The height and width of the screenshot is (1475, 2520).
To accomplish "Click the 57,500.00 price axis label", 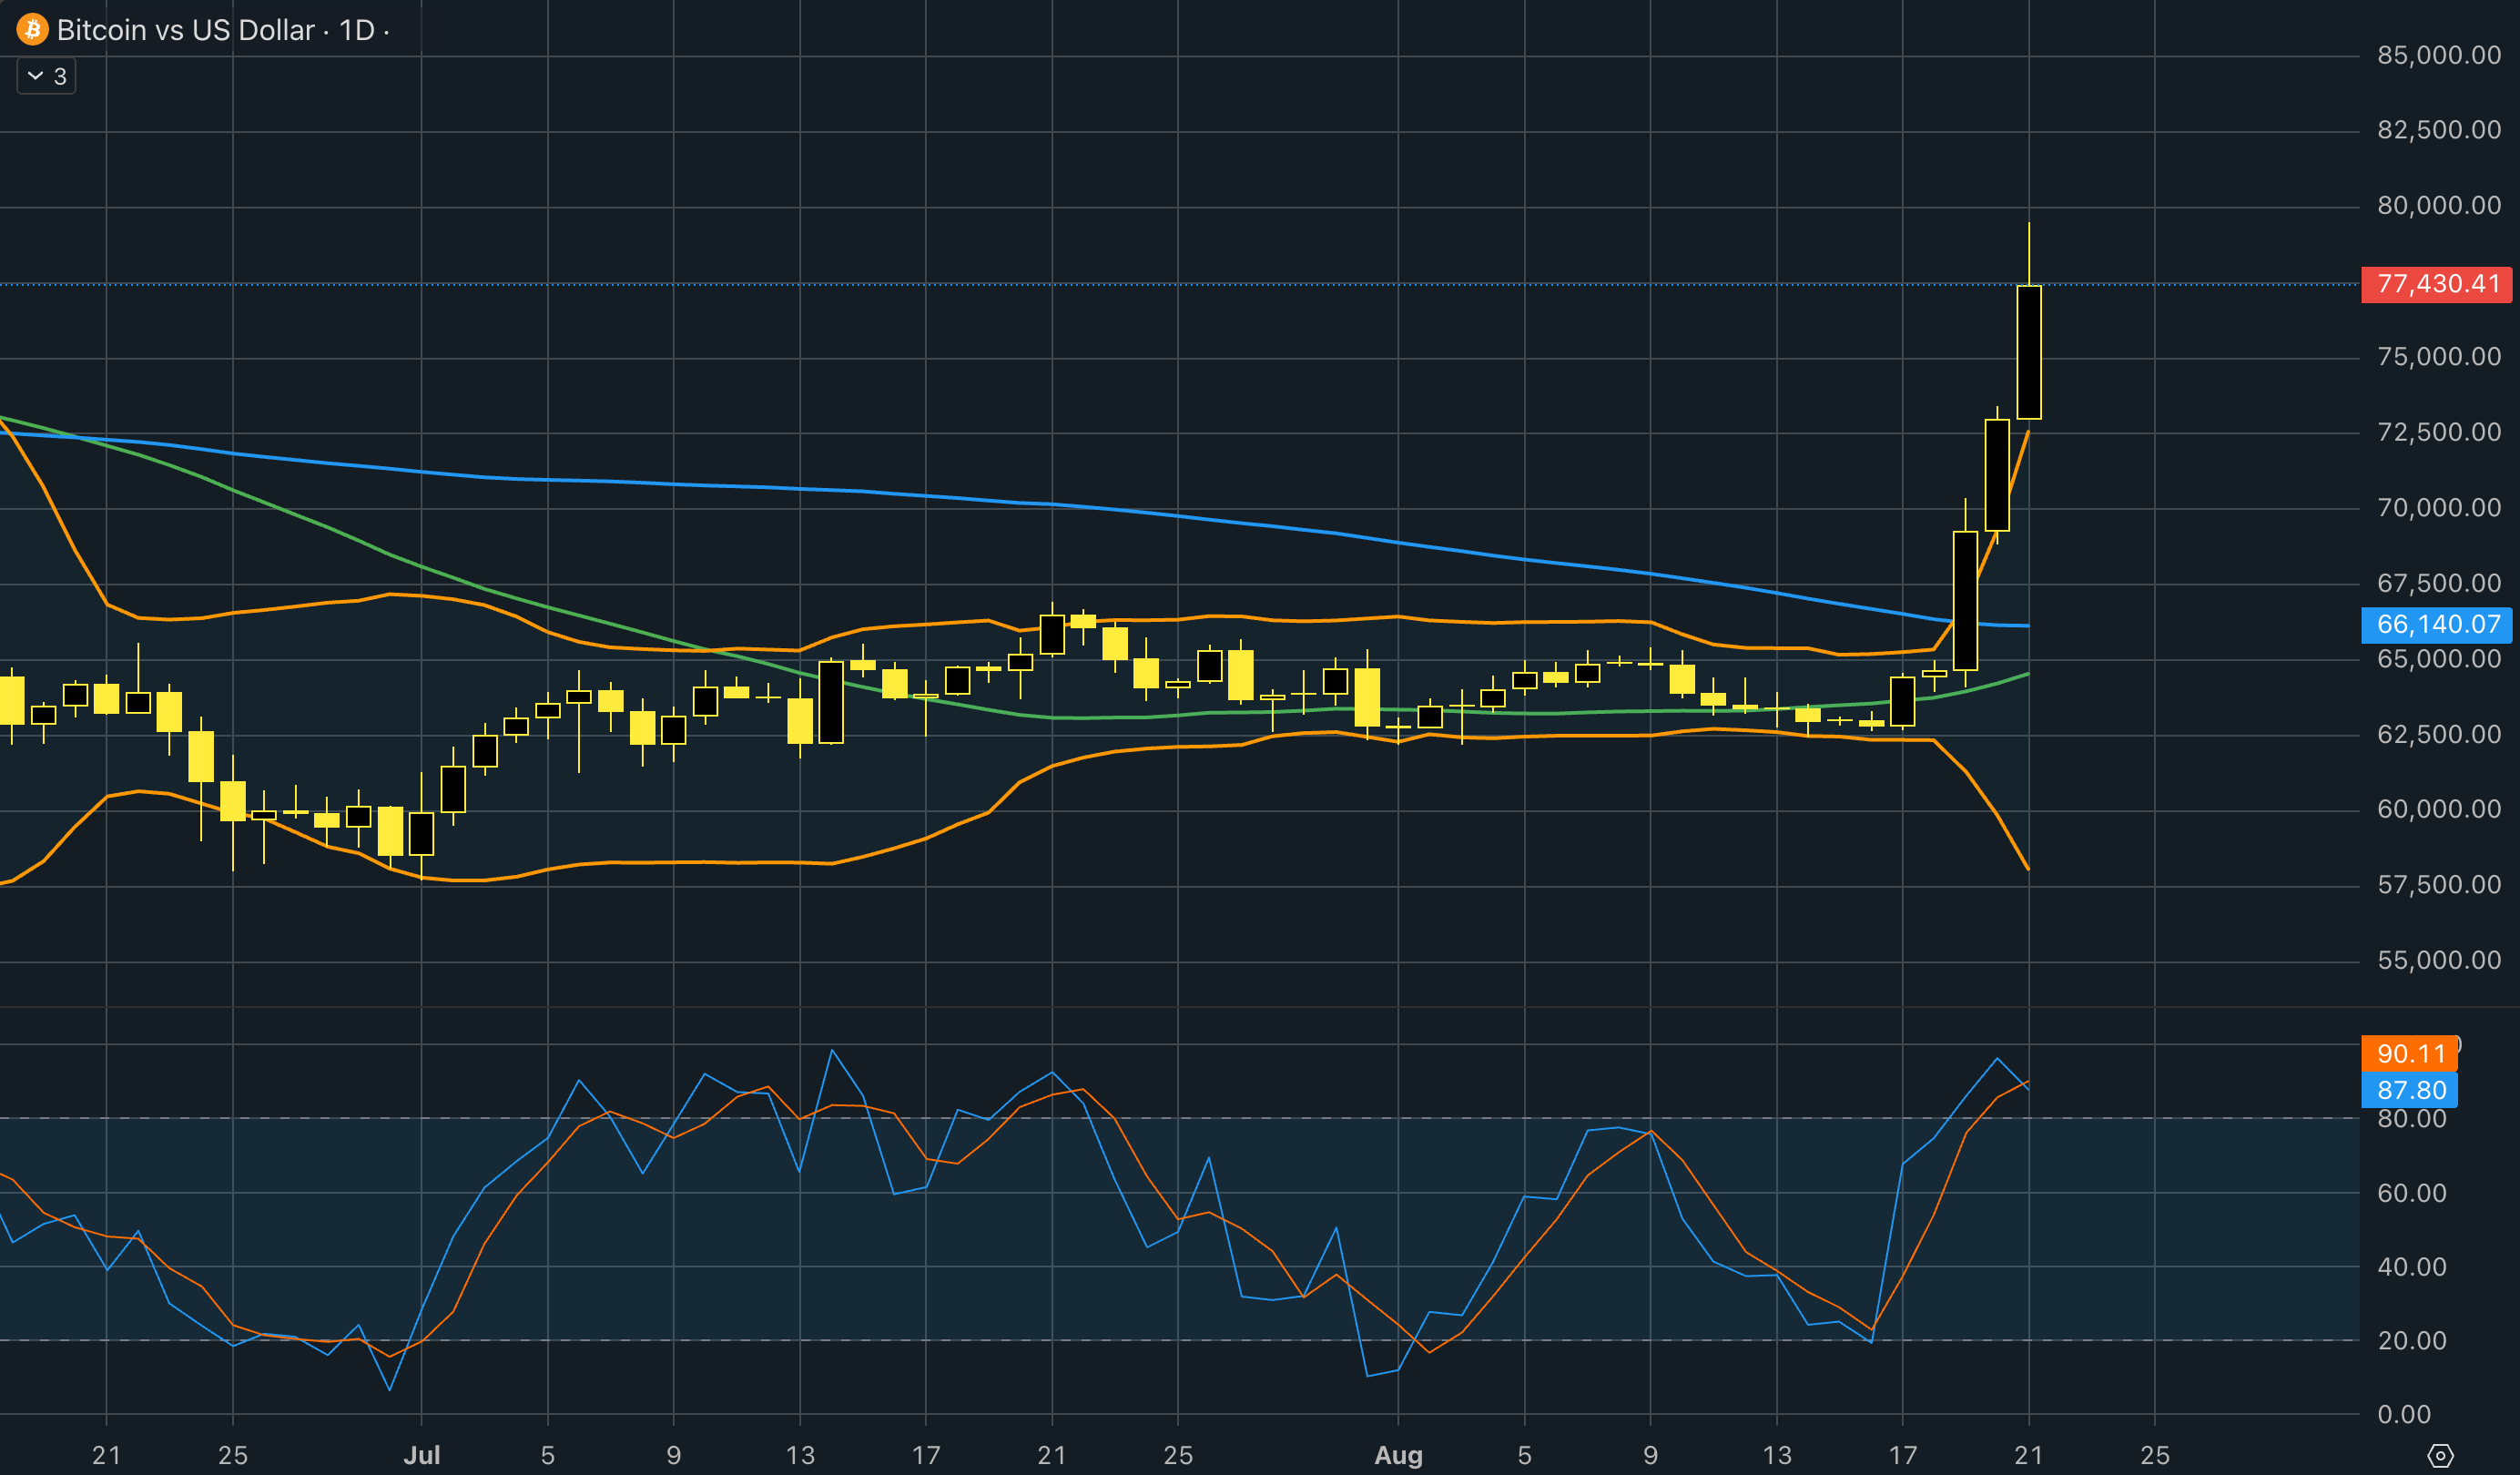I will (2439, 885).
